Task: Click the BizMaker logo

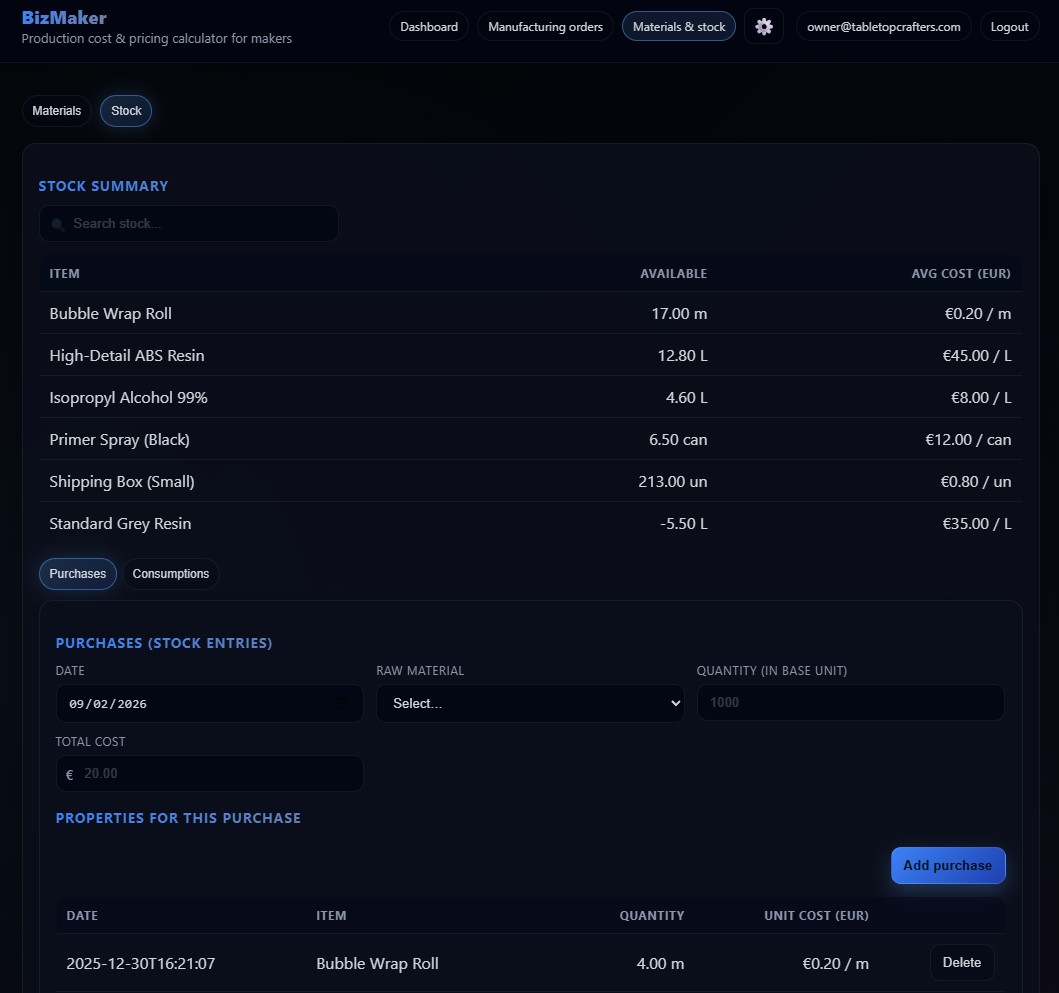Action: (64, 17)
